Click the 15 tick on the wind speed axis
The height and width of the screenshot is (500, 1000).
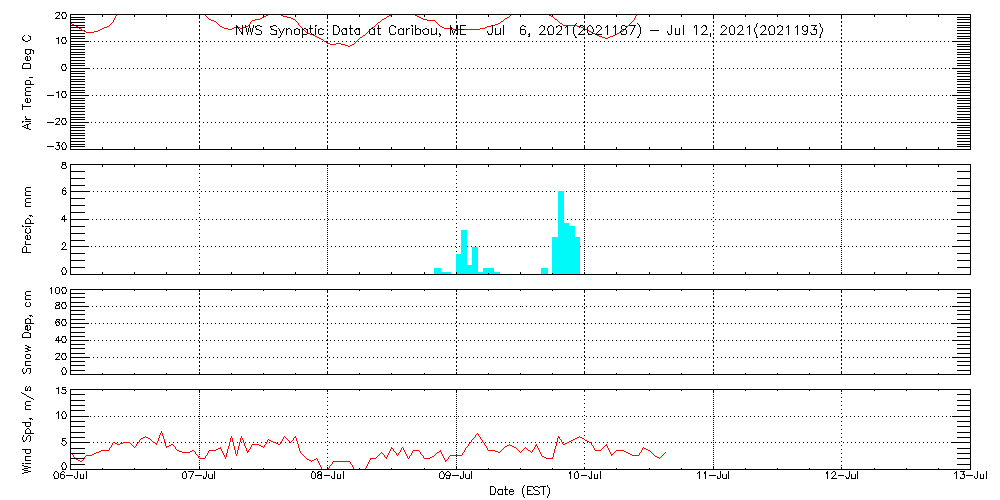60,391
